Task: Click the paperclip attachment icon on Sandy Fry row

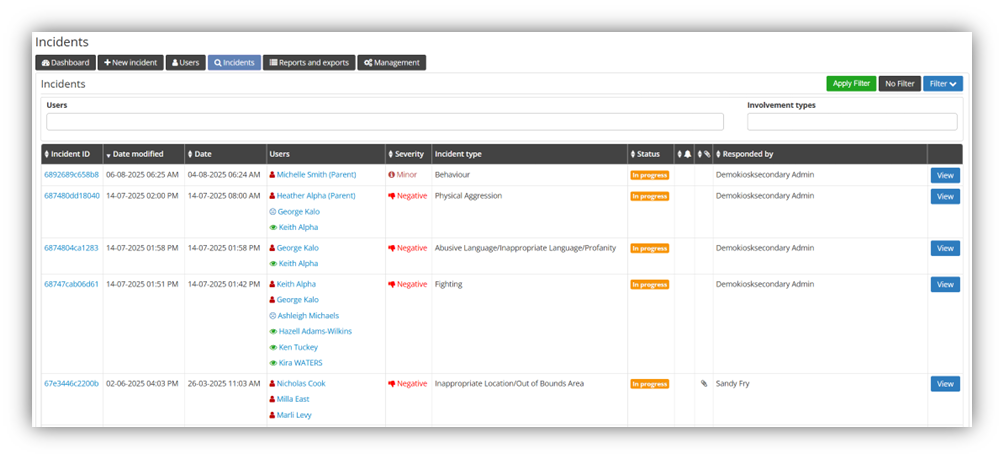Action: 703,383
